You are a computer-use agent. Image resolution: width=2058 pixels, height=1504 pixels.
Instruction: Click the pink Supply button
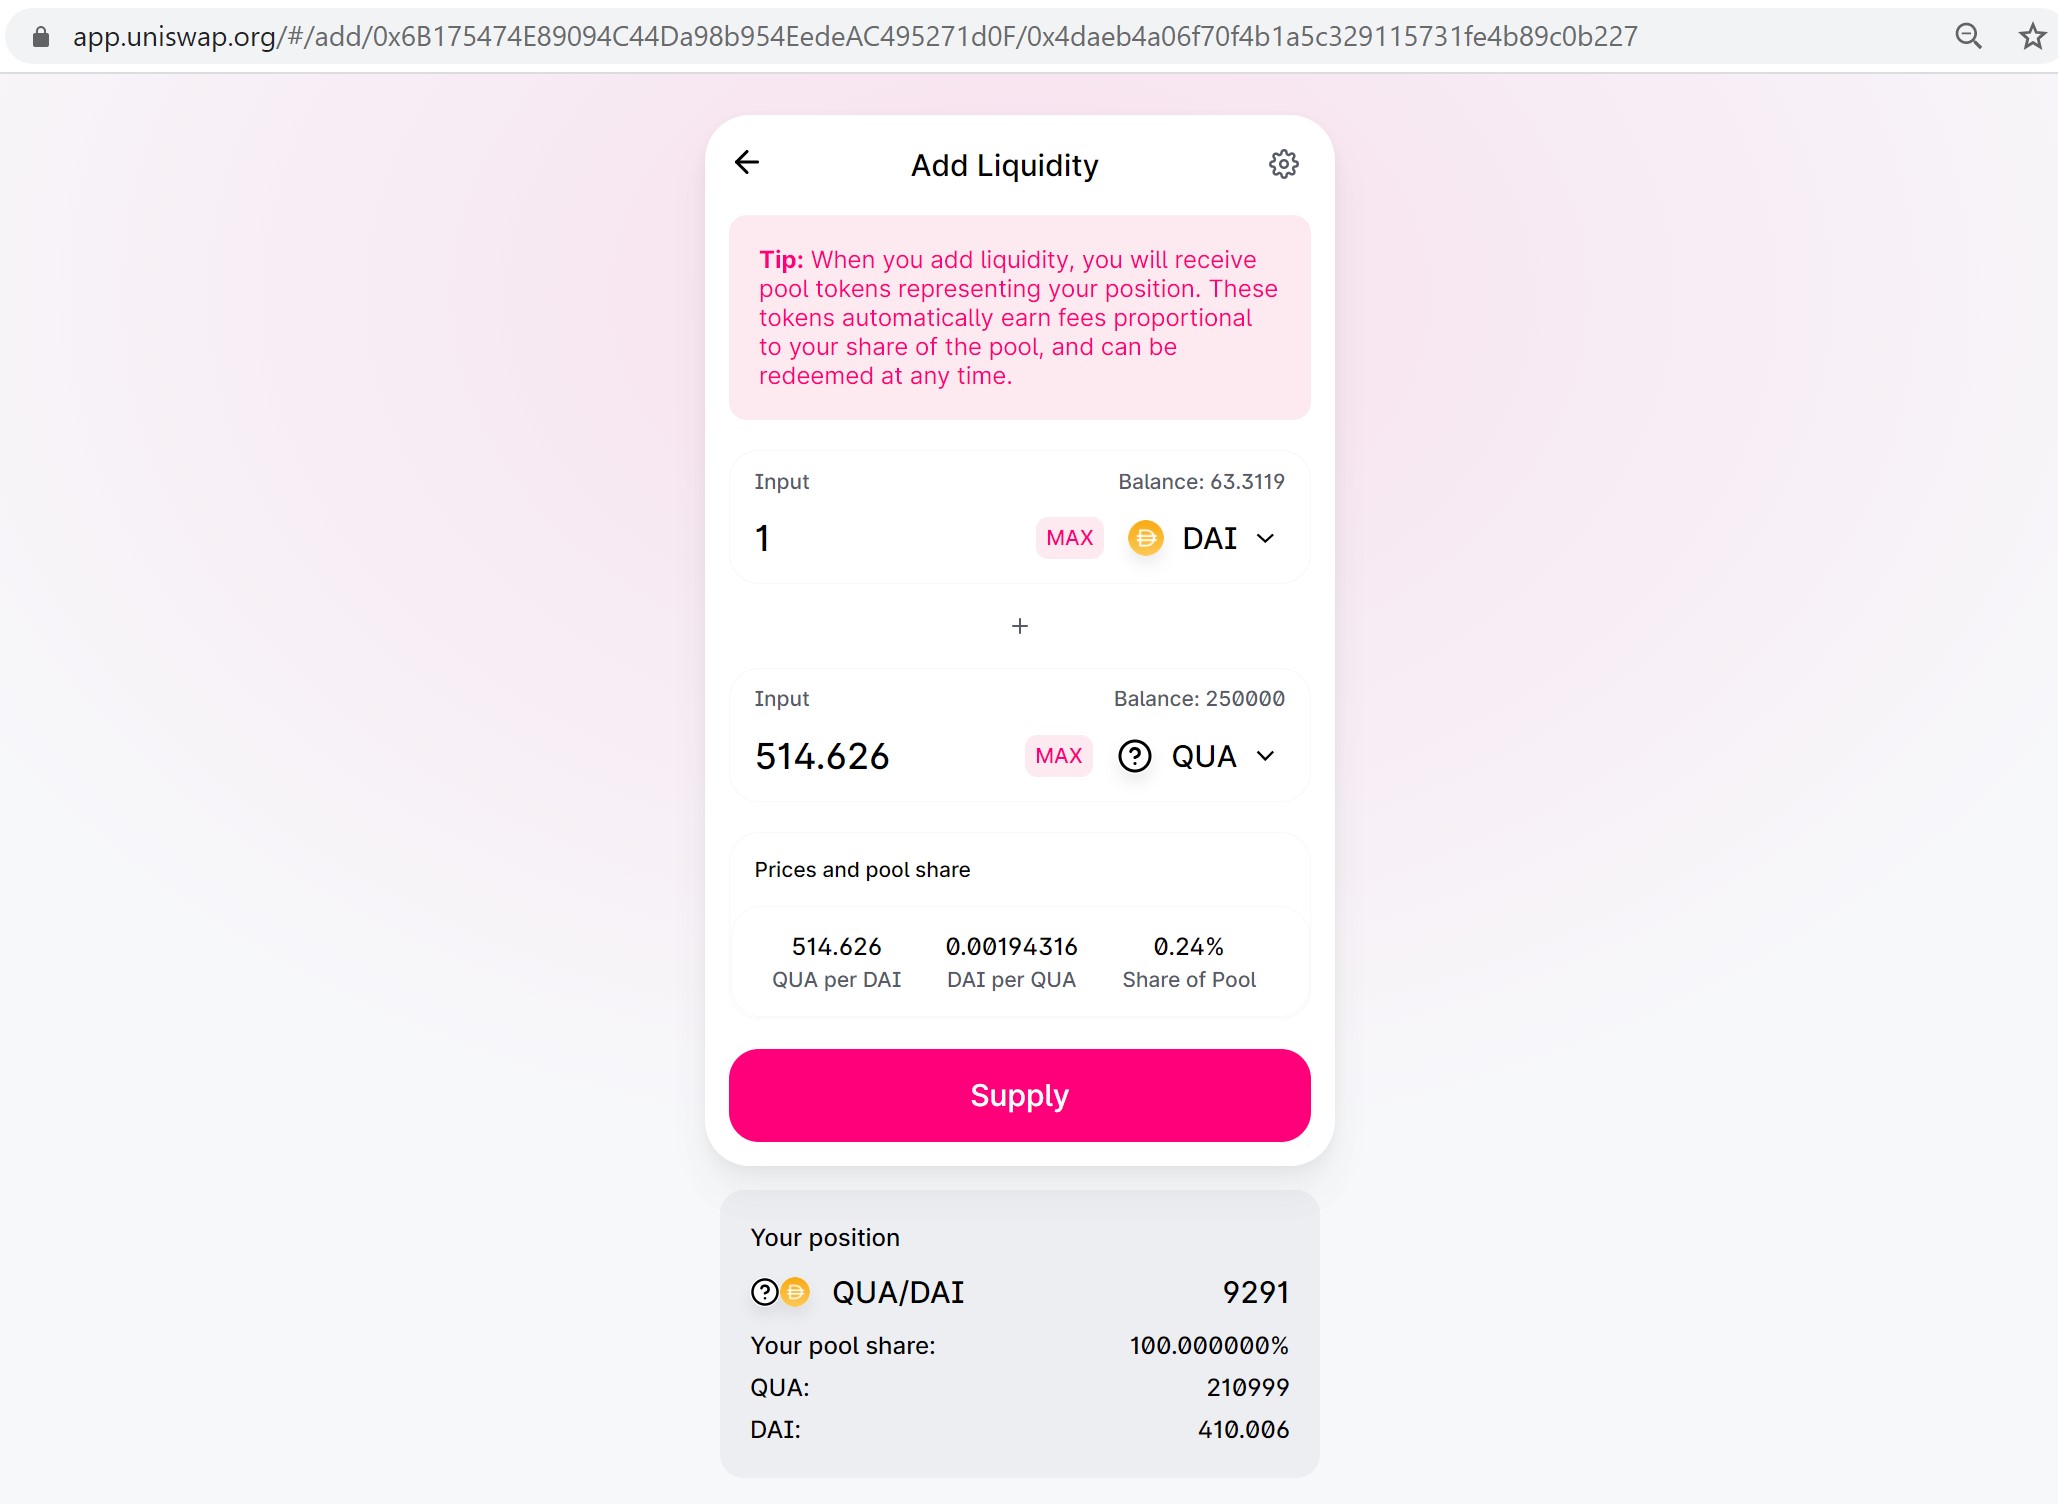[1019, 1095]
